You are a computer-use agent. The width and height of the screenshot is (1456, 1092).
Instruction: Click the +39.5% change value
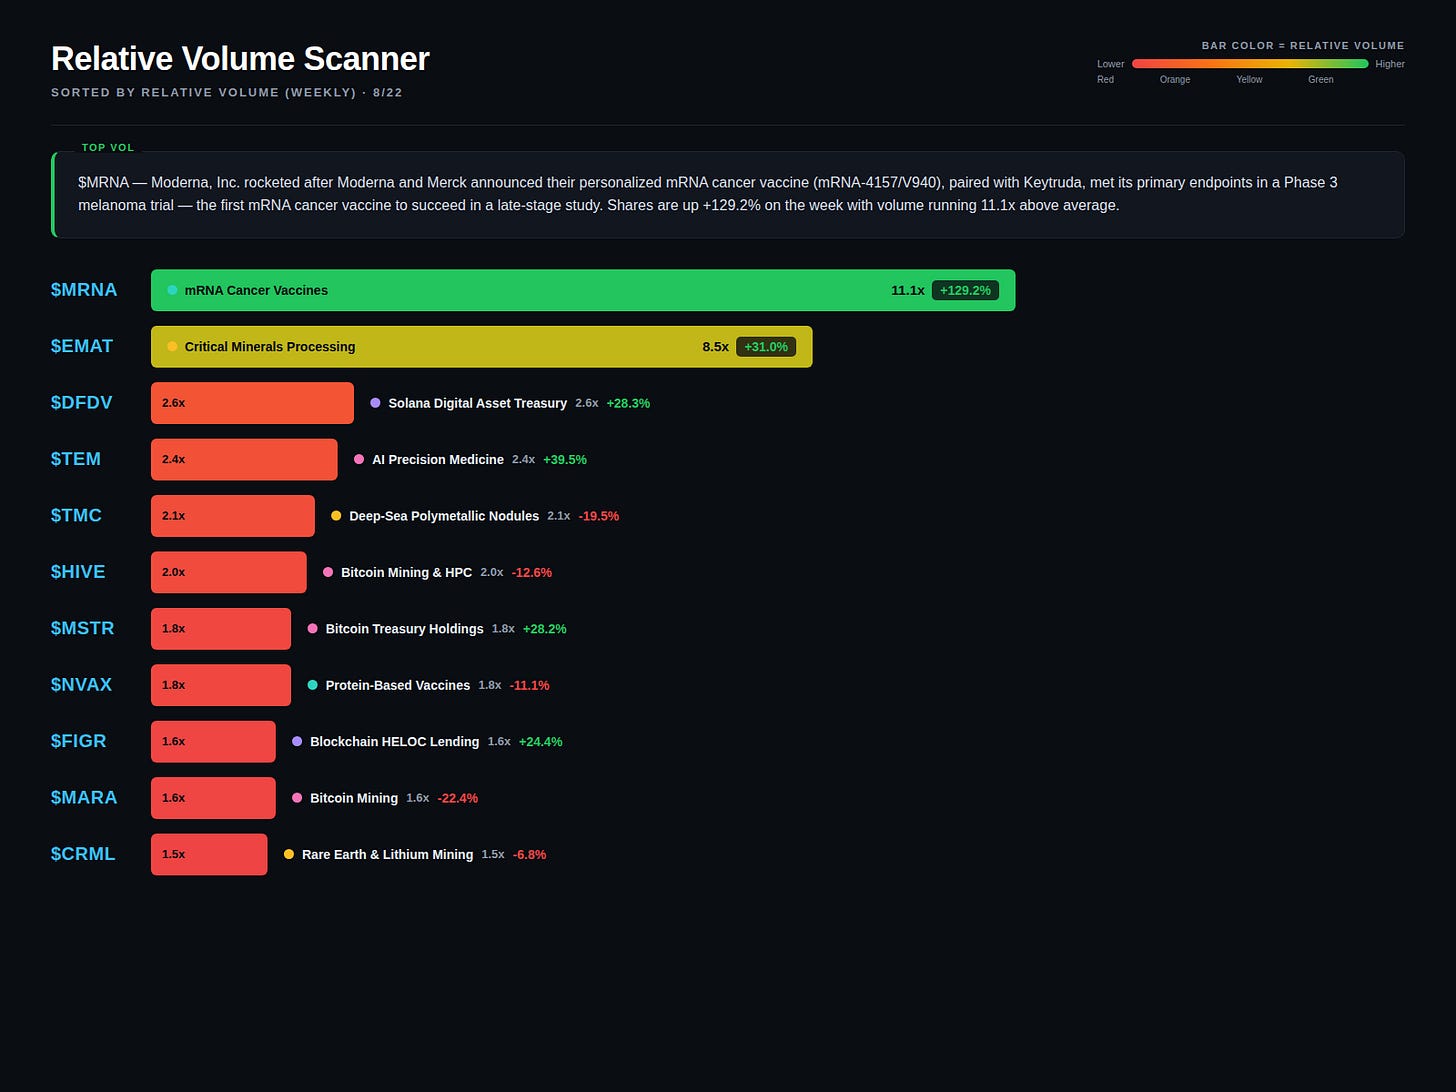tap(565, 459)
